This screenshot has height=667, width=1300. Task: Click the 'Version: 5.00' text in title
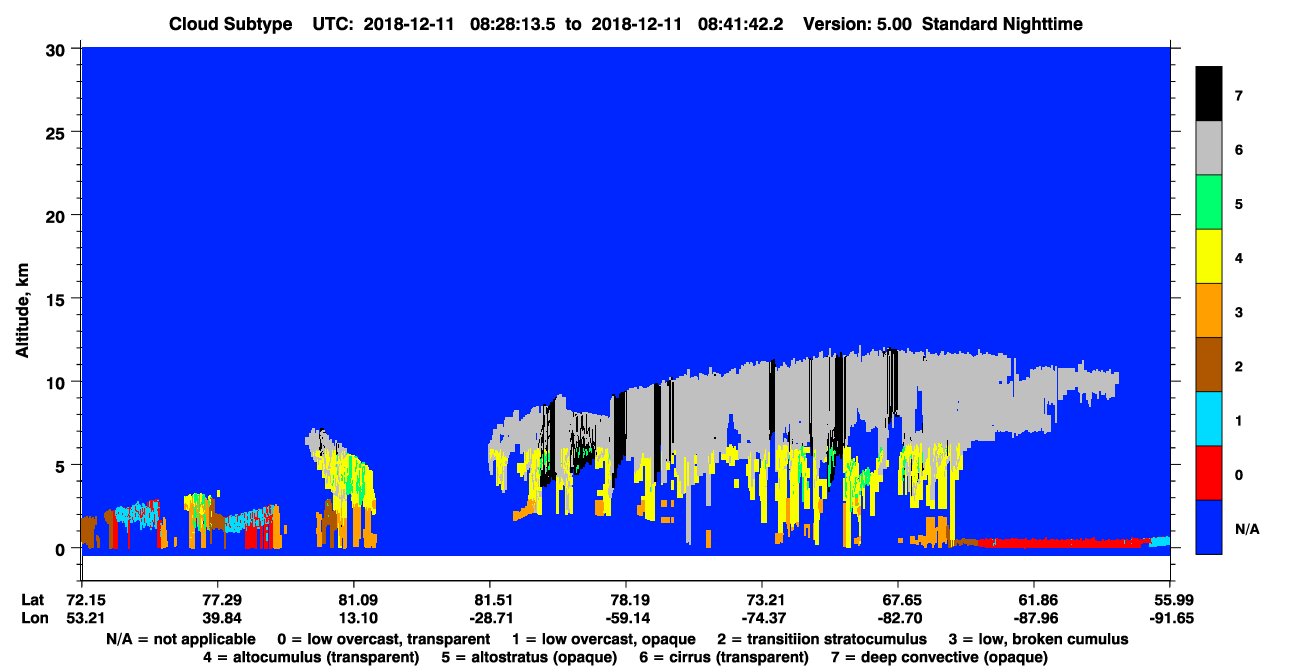coord(857,24)
